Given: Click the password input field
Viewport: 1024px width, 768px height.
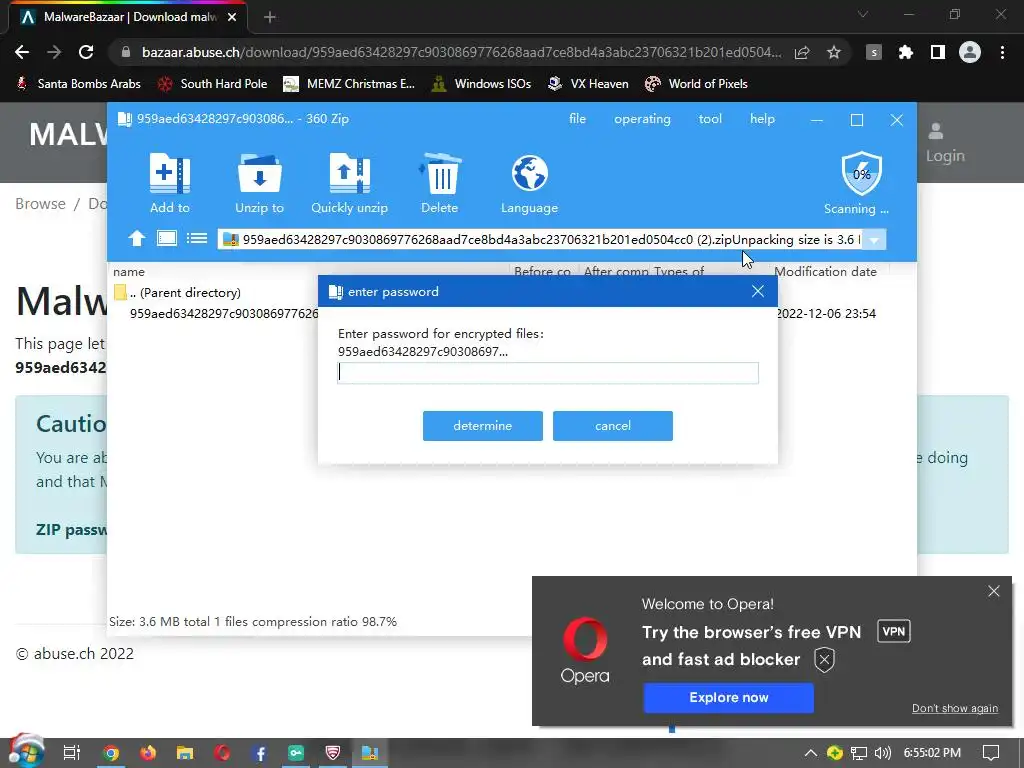Looking at the screenshot, I should point(548,373).
